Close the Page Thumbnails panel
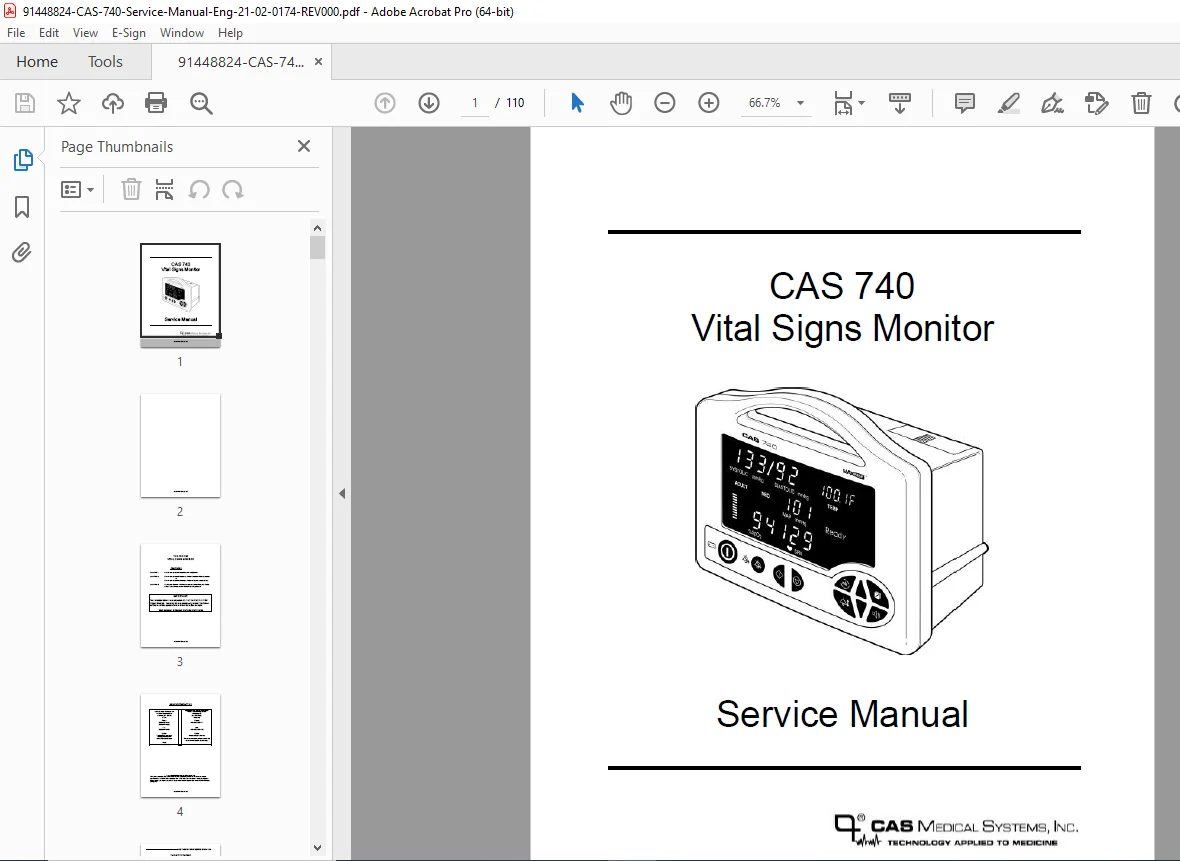1180x861 pixels. 303,146
